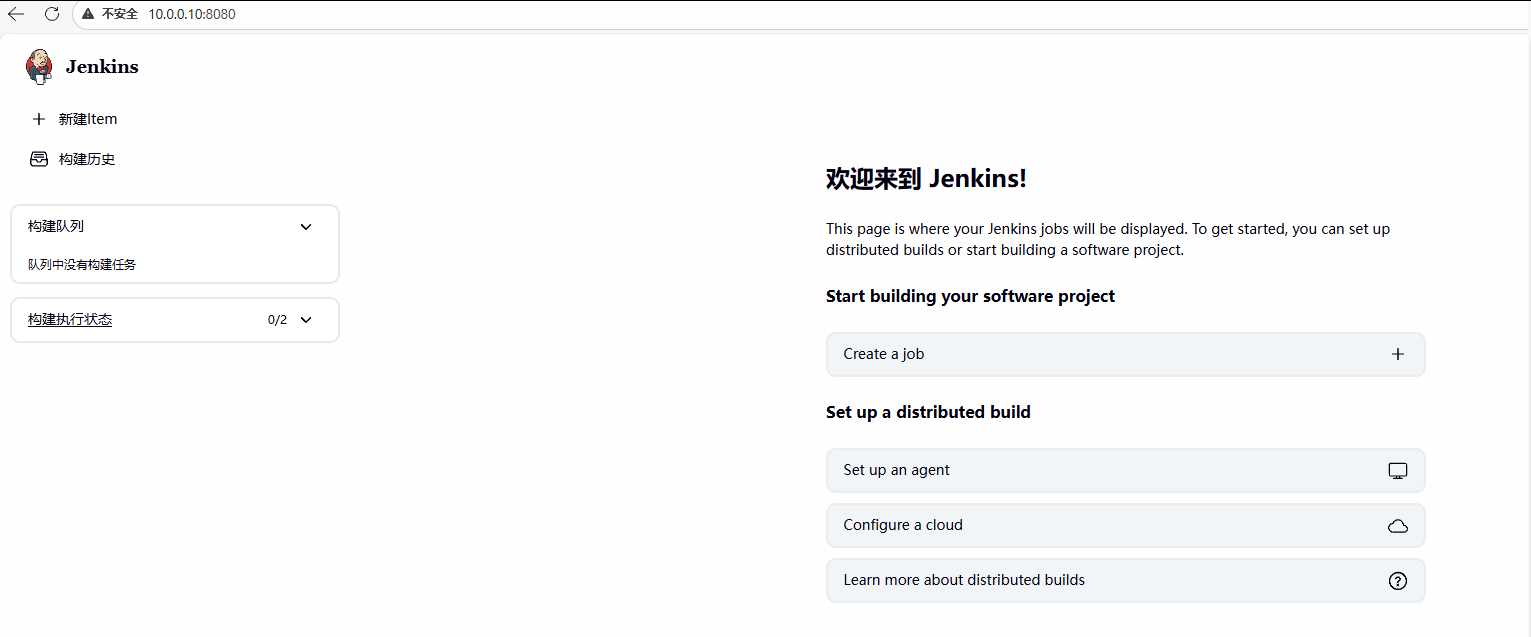This screenshot has width=1531, height=637.
Task: Click the 0/2 executor count
Action: (277, 320)
